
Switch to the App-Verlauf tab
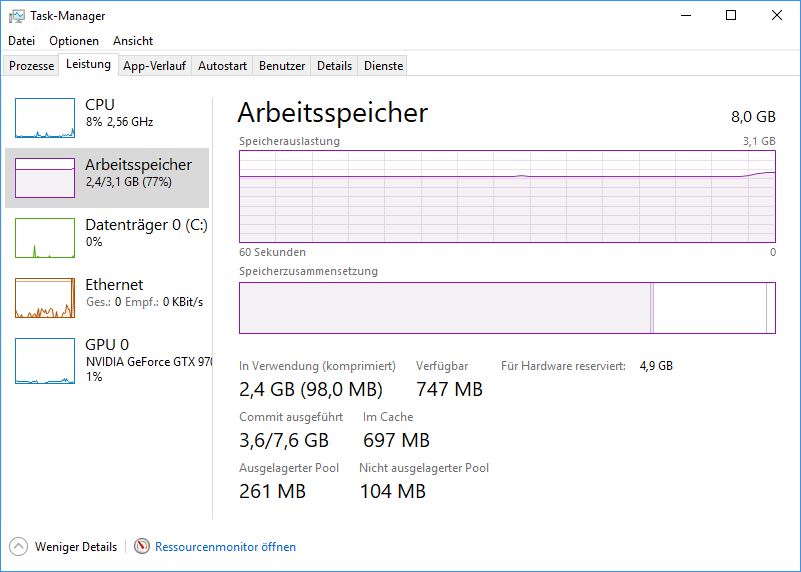(154, 66)
